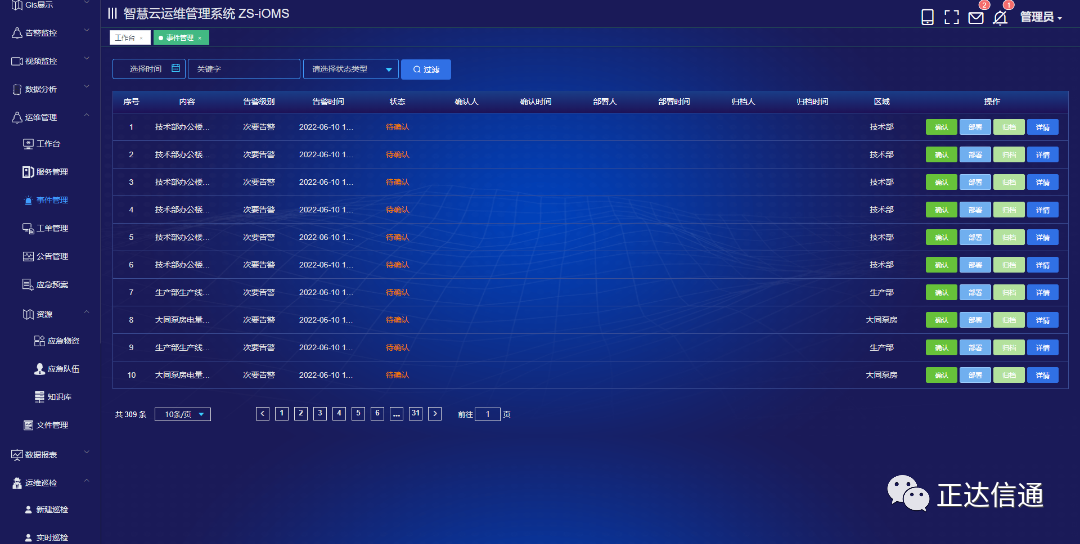1080x544 pixels.
Task: Expand the 视频监控 sidebar menu
Action: [x=50, y=61]
